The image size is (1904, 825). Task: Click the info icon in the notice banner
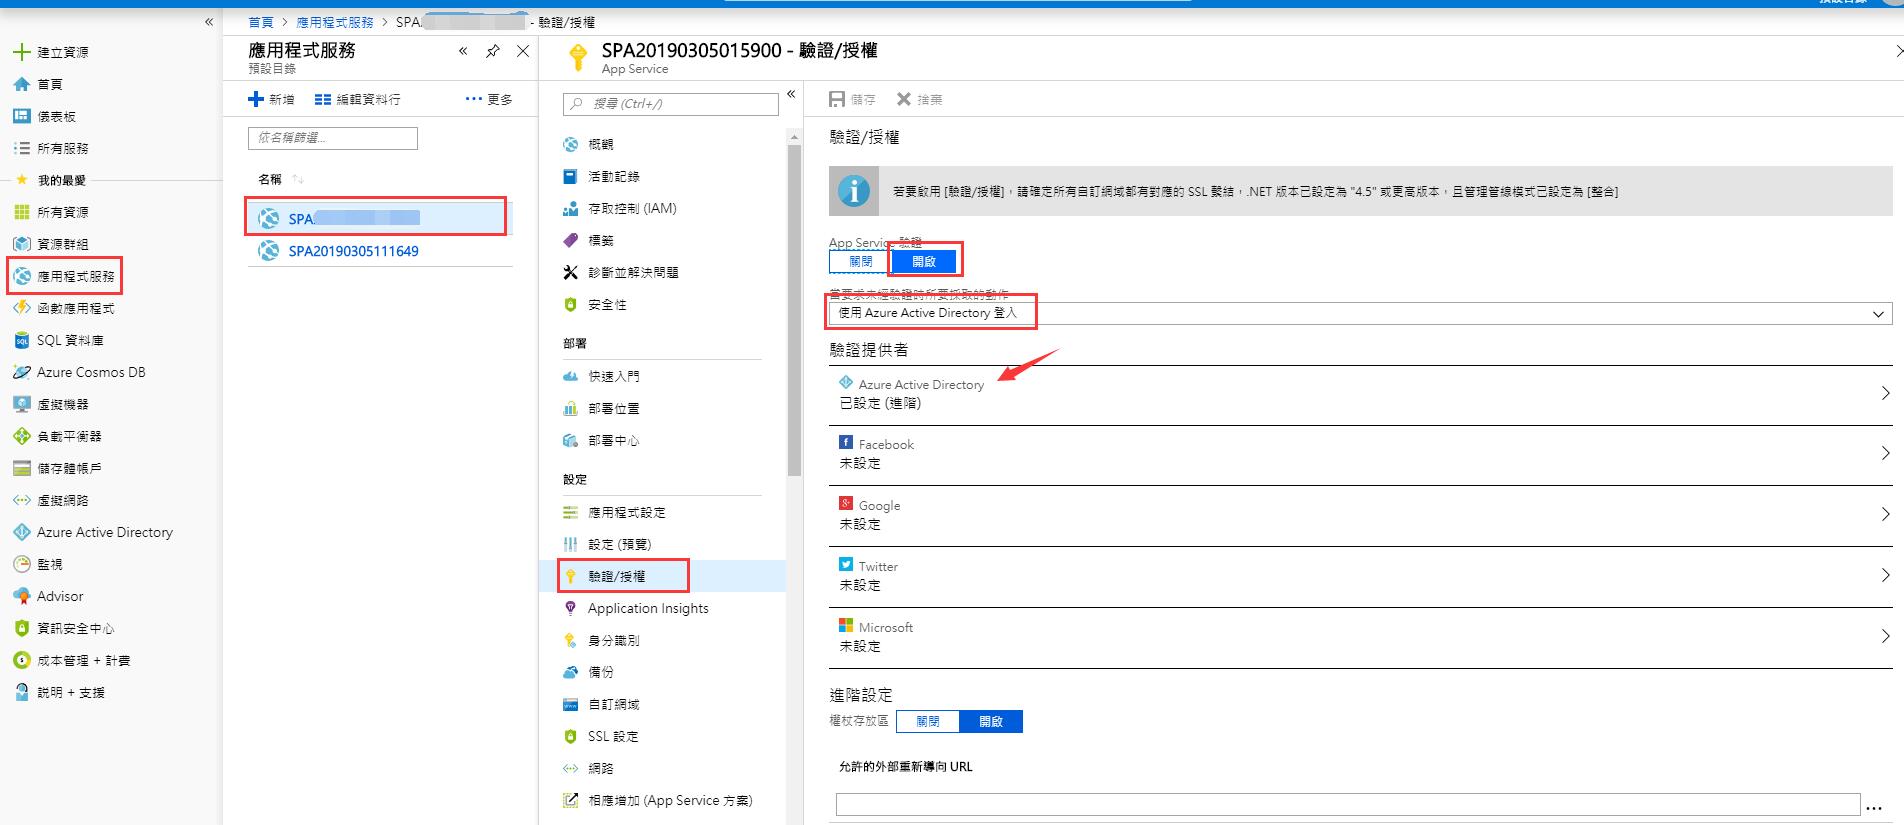[853, 191]
